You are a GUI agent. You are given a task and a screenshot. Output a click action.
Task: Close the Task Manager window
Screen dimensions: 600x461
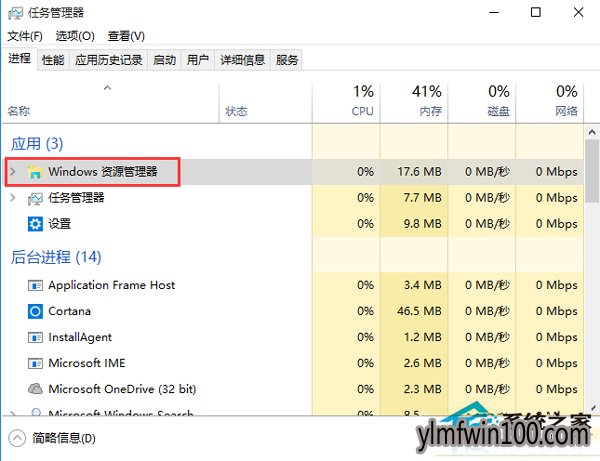579,13
